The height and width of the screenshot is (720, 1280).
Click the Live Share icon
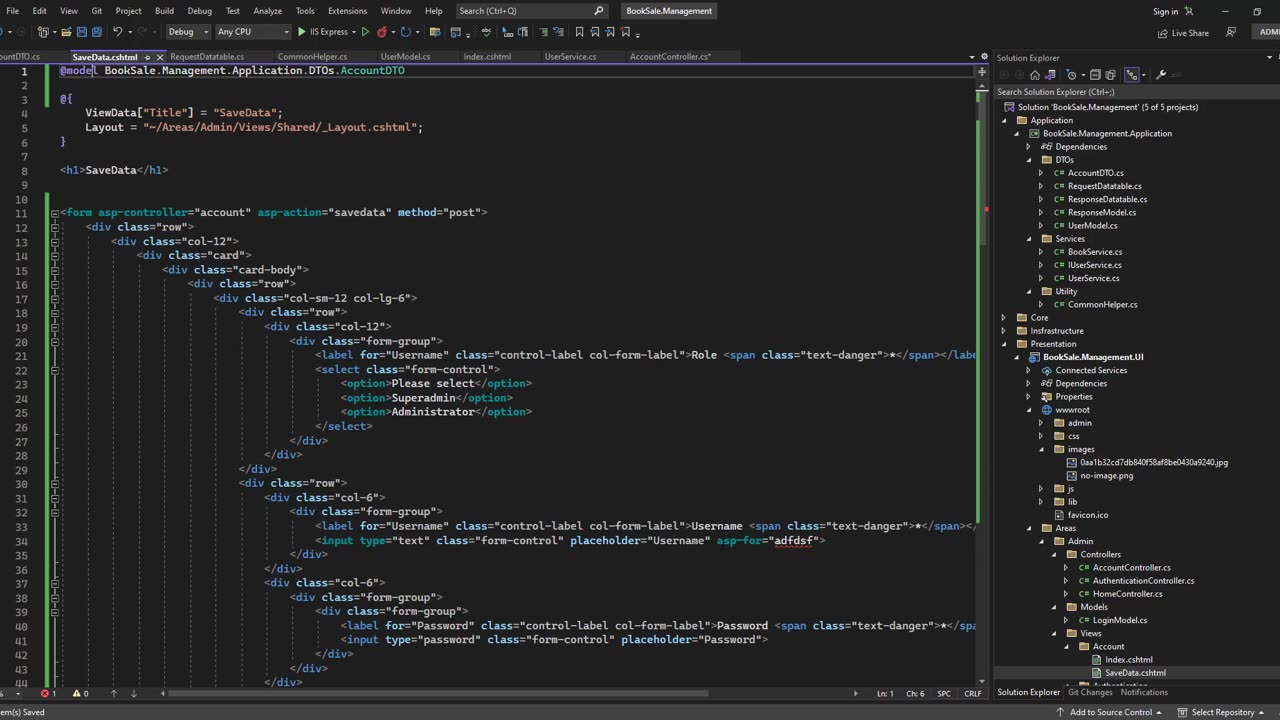[x=1163, y=33]
